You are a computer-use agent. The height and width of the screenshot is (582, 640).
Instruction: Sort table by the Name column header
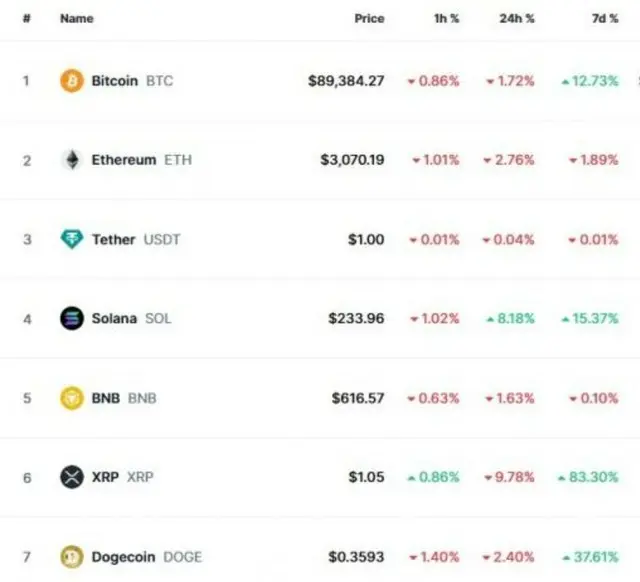click(77, 19)
